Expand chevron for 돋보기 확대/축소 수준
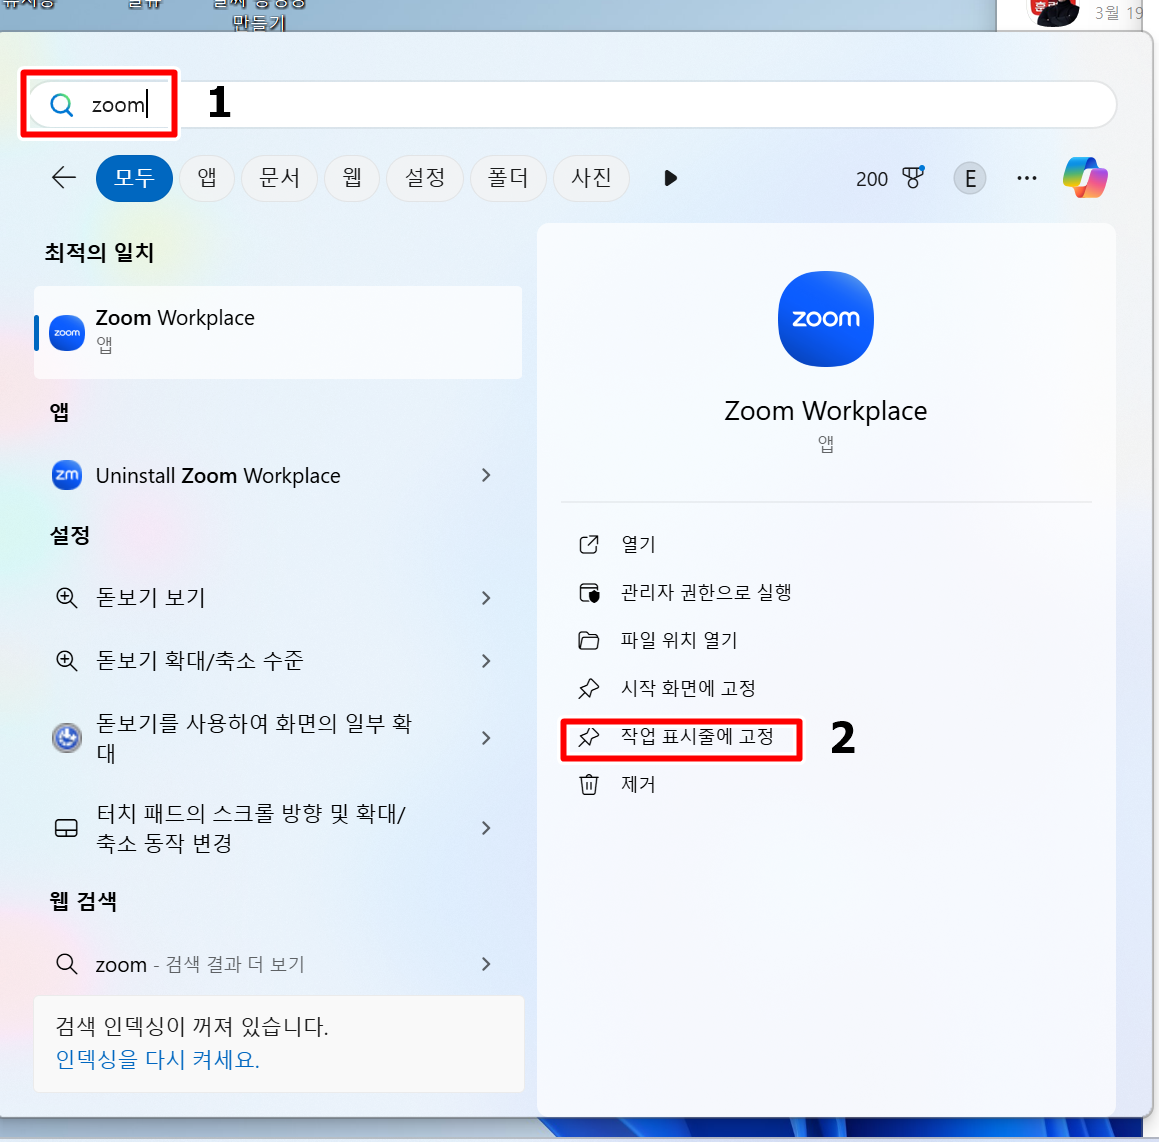This screenshot has width=1159, height=1142. coord(486,661)
